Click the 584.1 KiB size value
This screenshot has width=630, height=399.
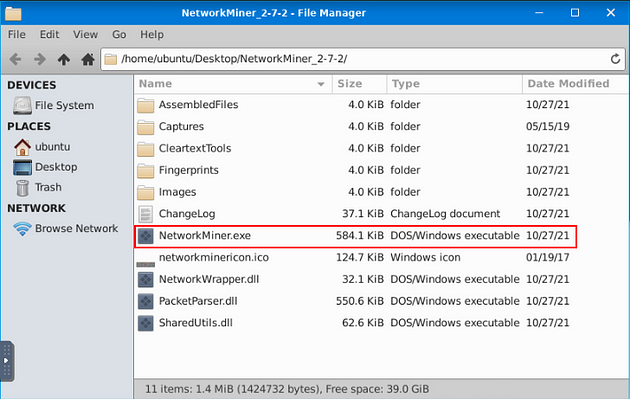[x=360, y=235]
